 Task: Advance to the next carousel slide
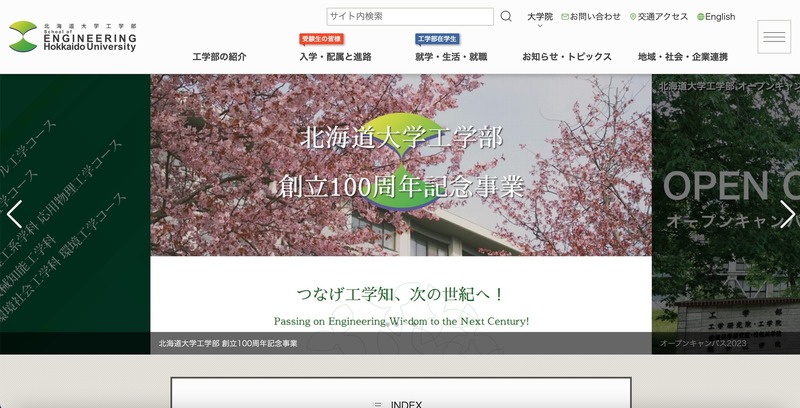point(787,214)
